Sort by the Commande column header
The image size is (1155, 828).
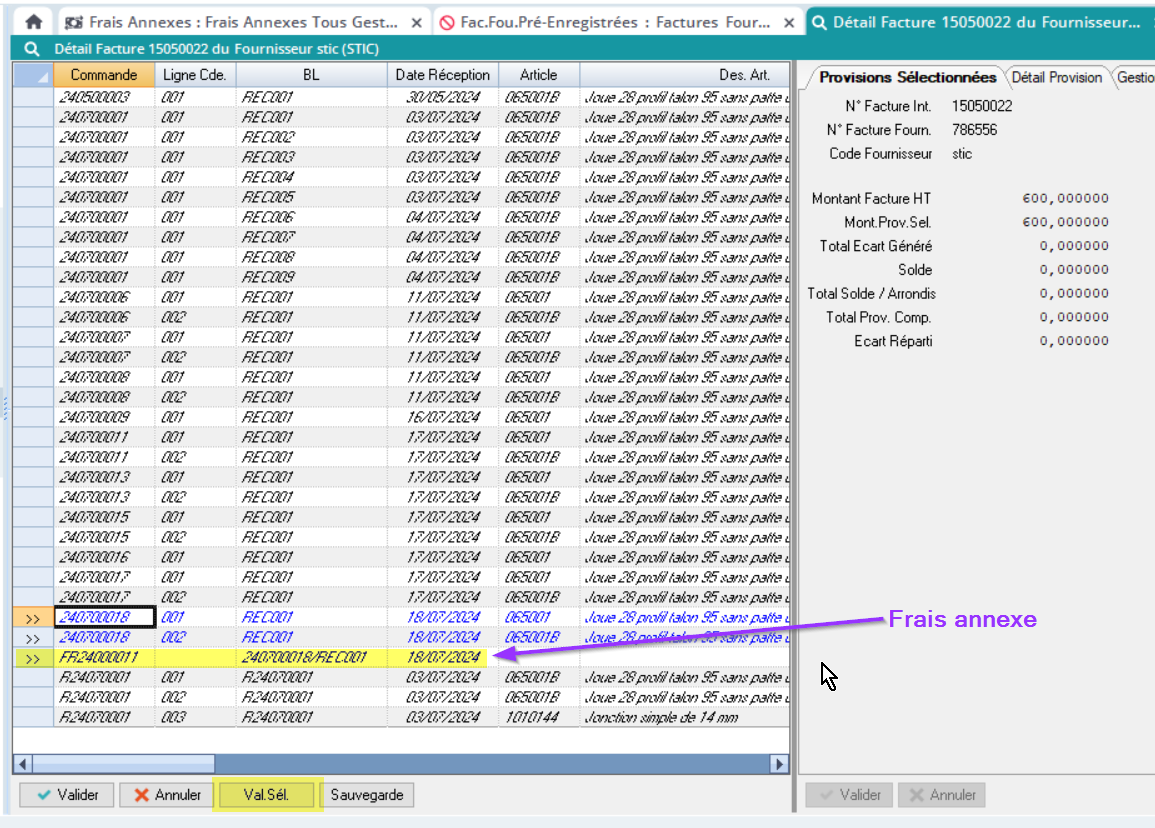coord(104,75)
